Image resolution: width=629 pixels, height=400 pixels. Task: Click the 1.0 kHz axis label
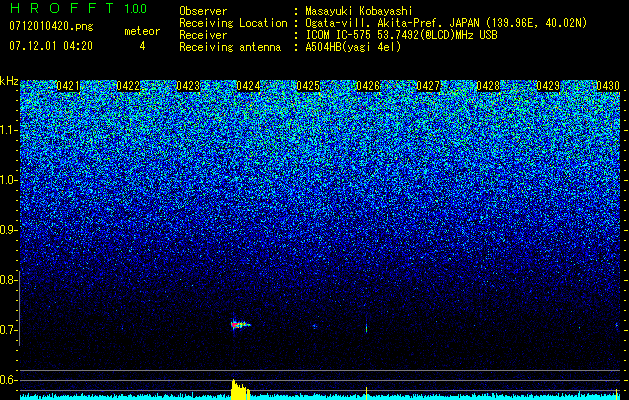click(9, 180)
